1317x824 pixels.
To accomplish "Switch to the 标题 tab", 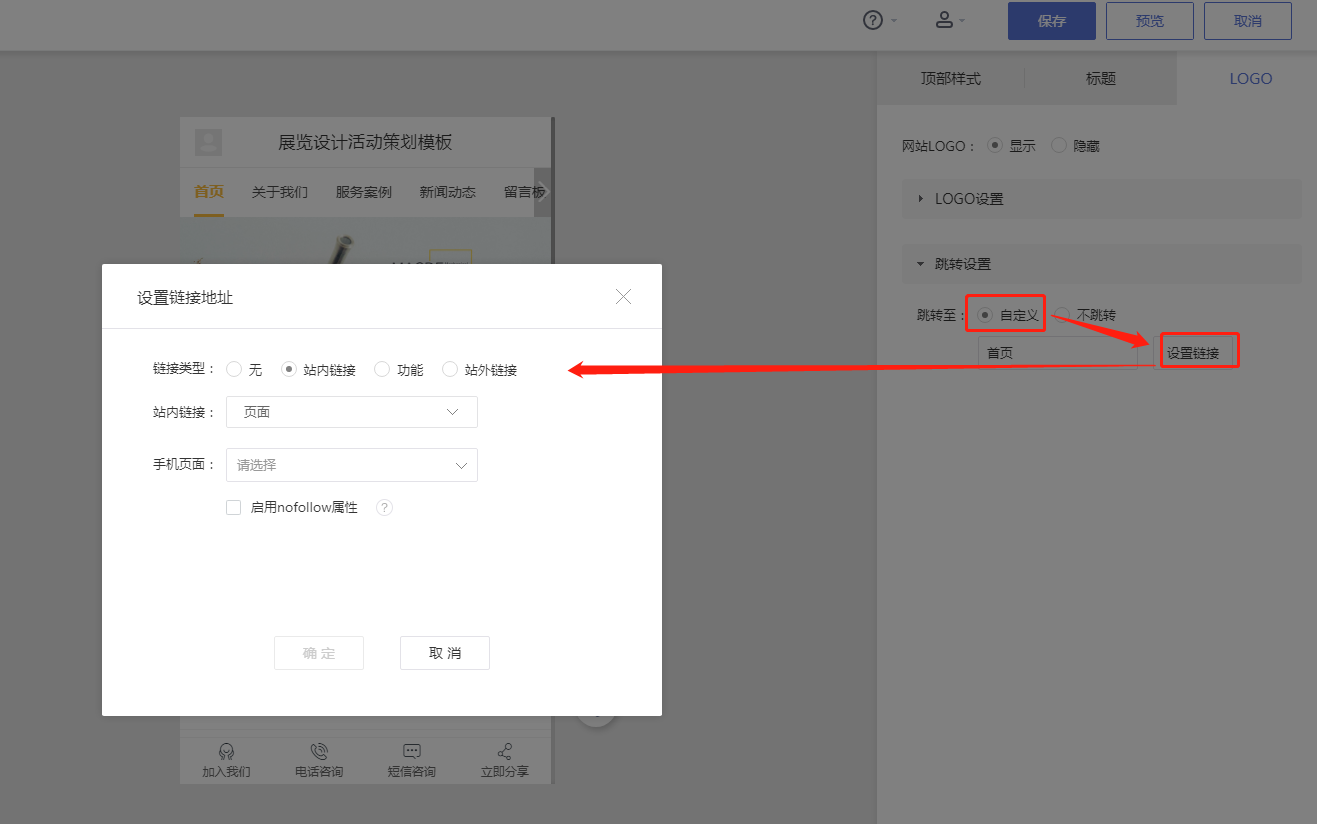I will [x=1101, y=78].
